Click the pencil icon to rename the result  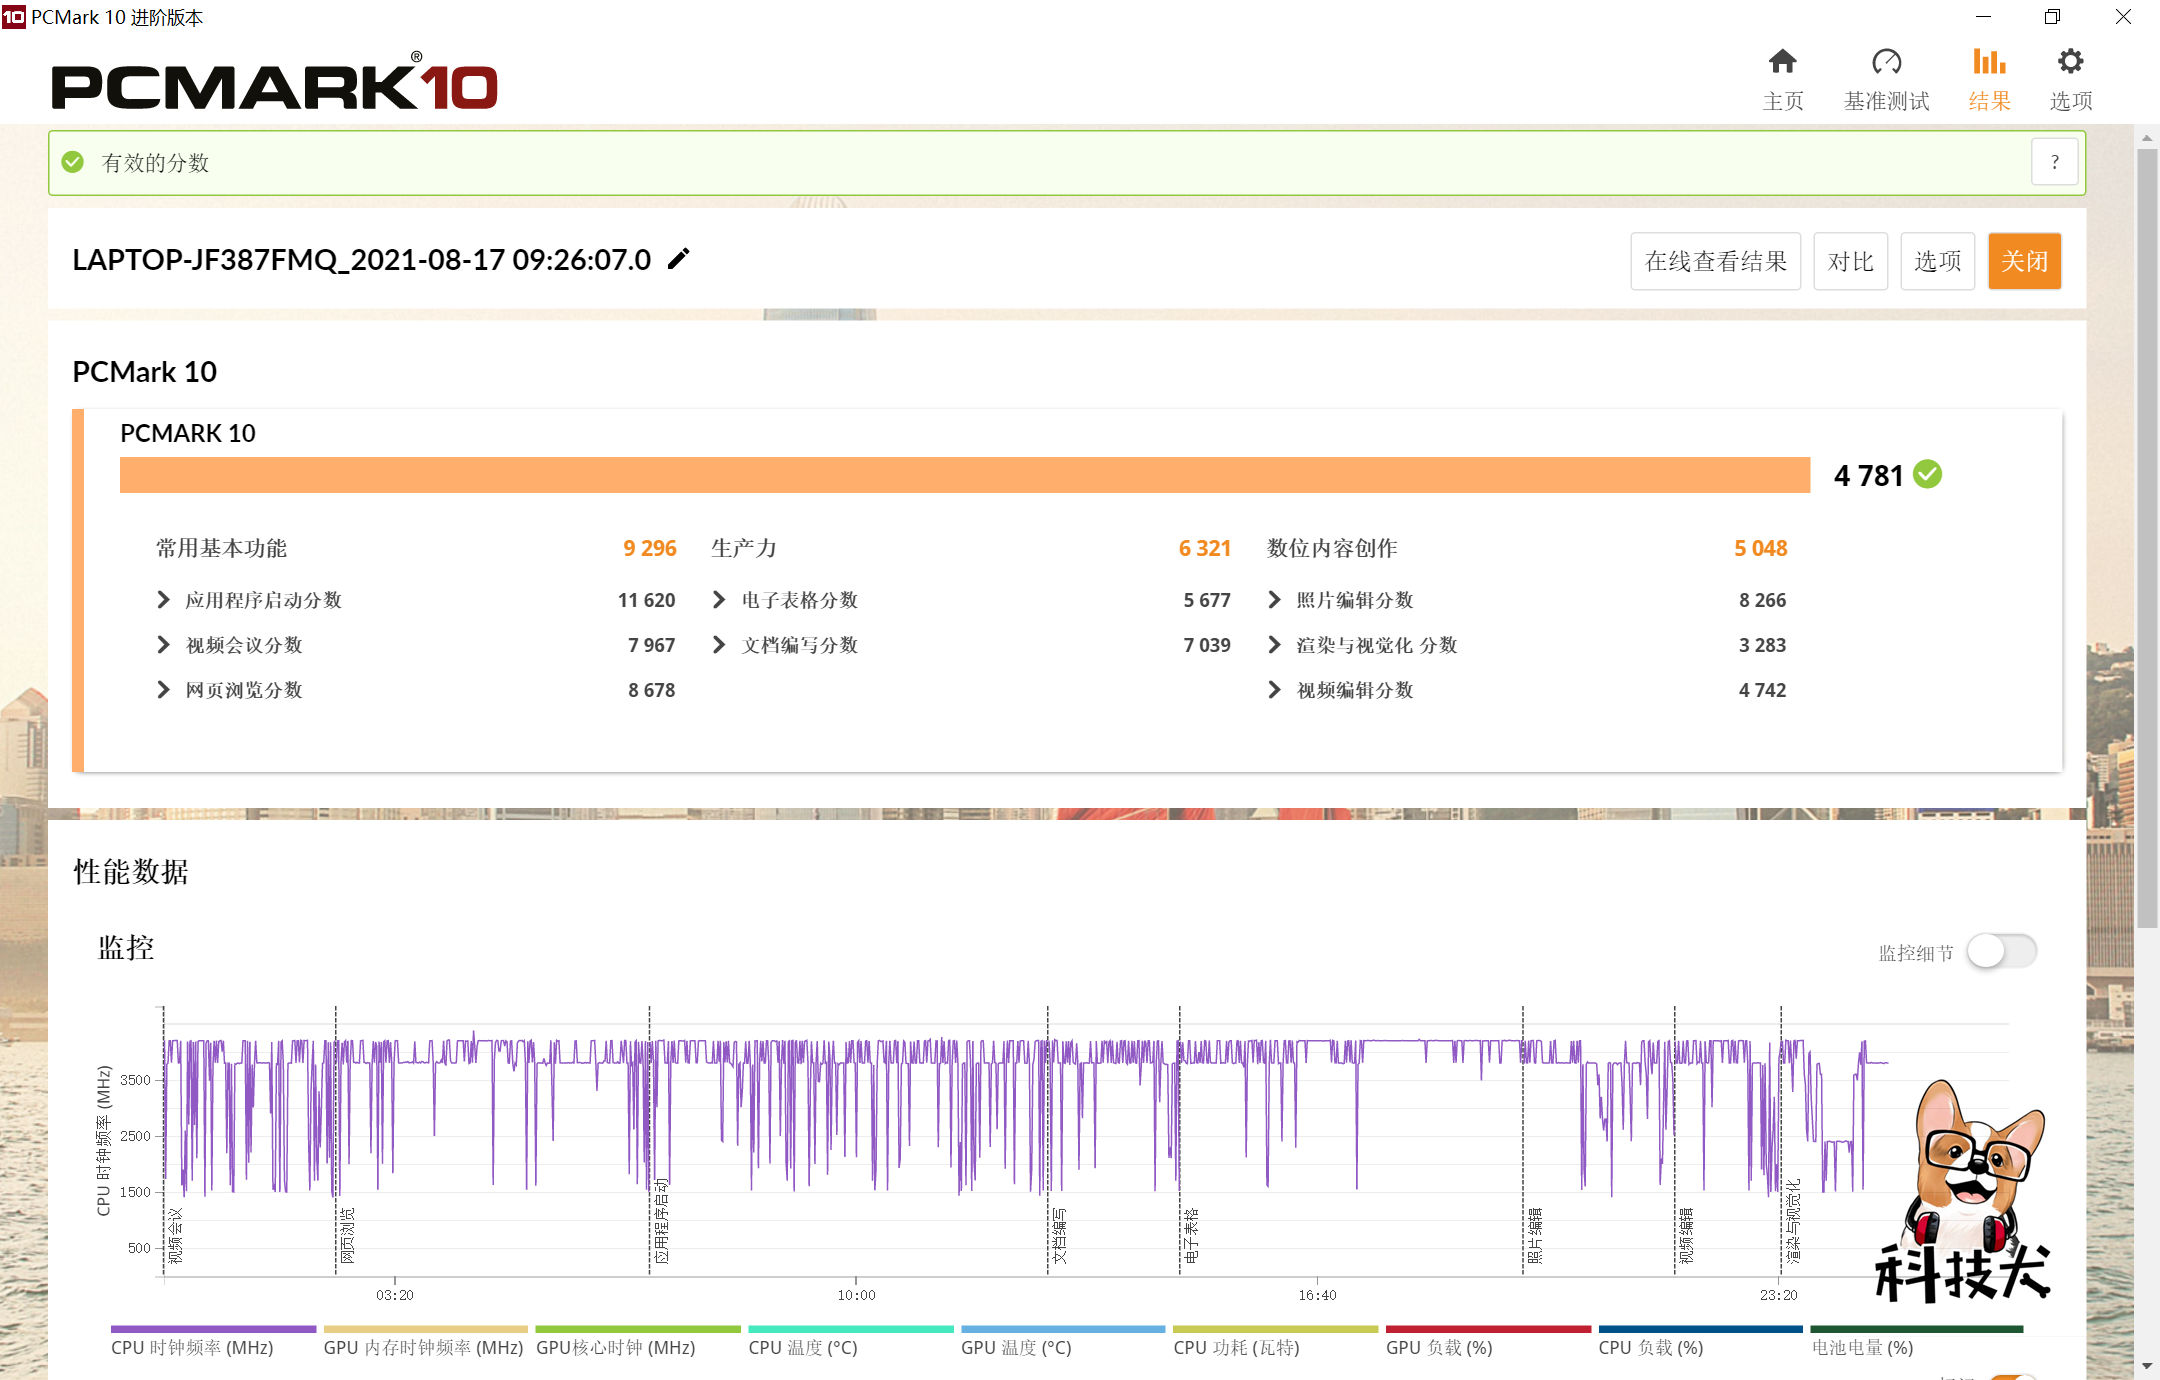pyautogui.click(x=679, y=259)
